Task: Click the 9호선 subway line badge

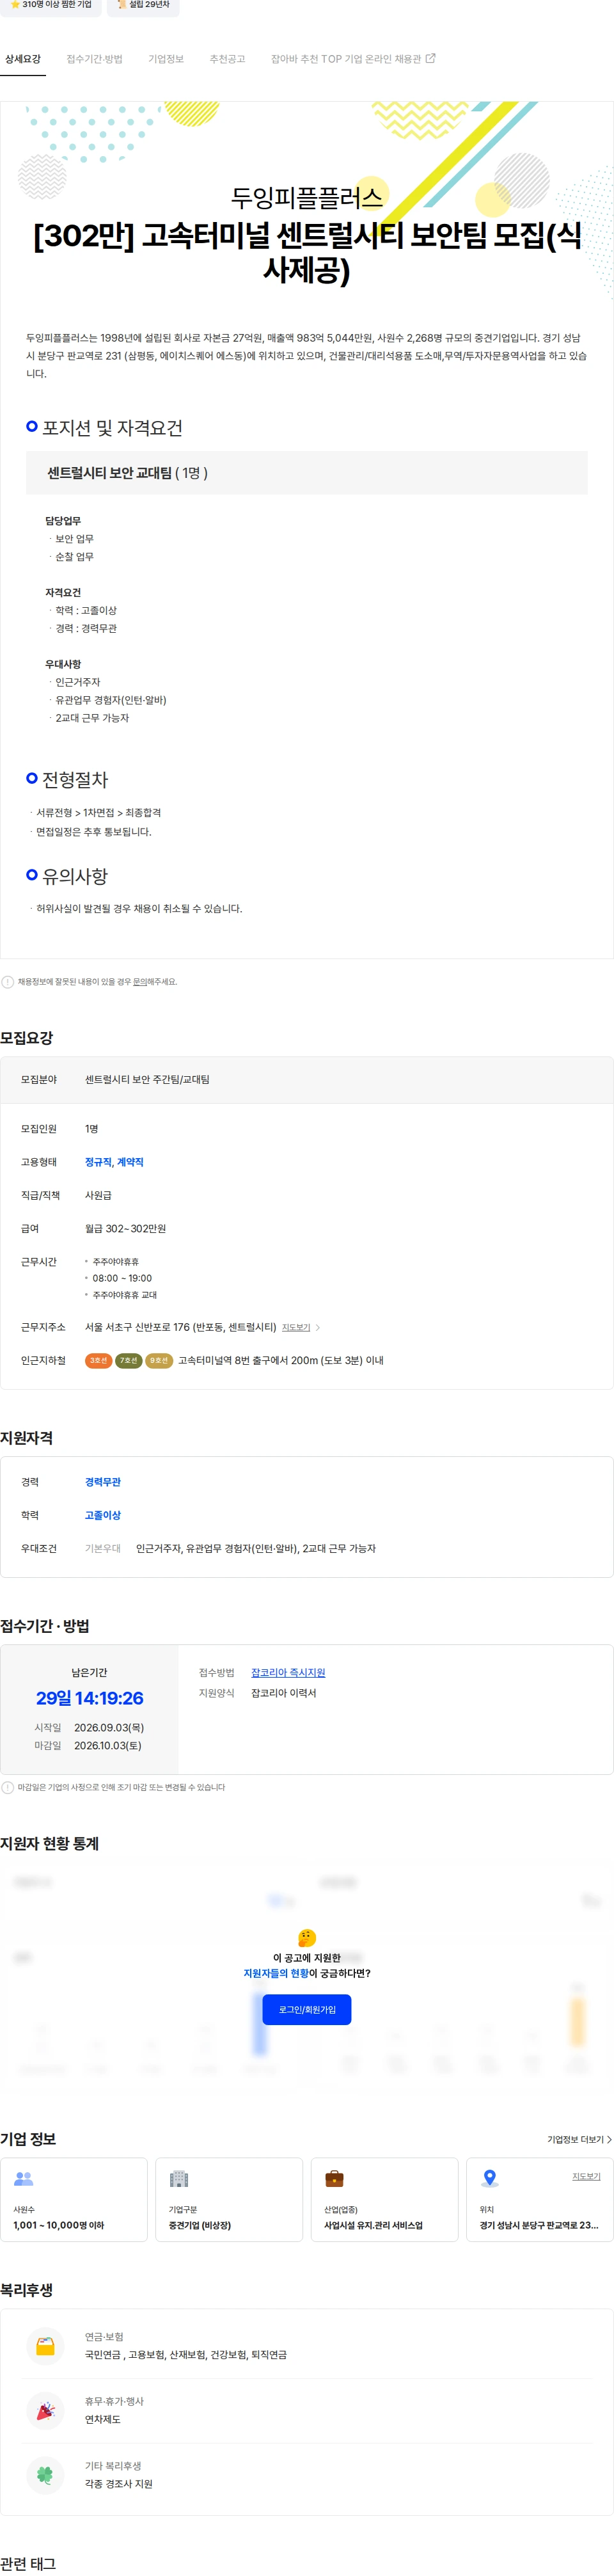Action: [x=159, y=1360]
